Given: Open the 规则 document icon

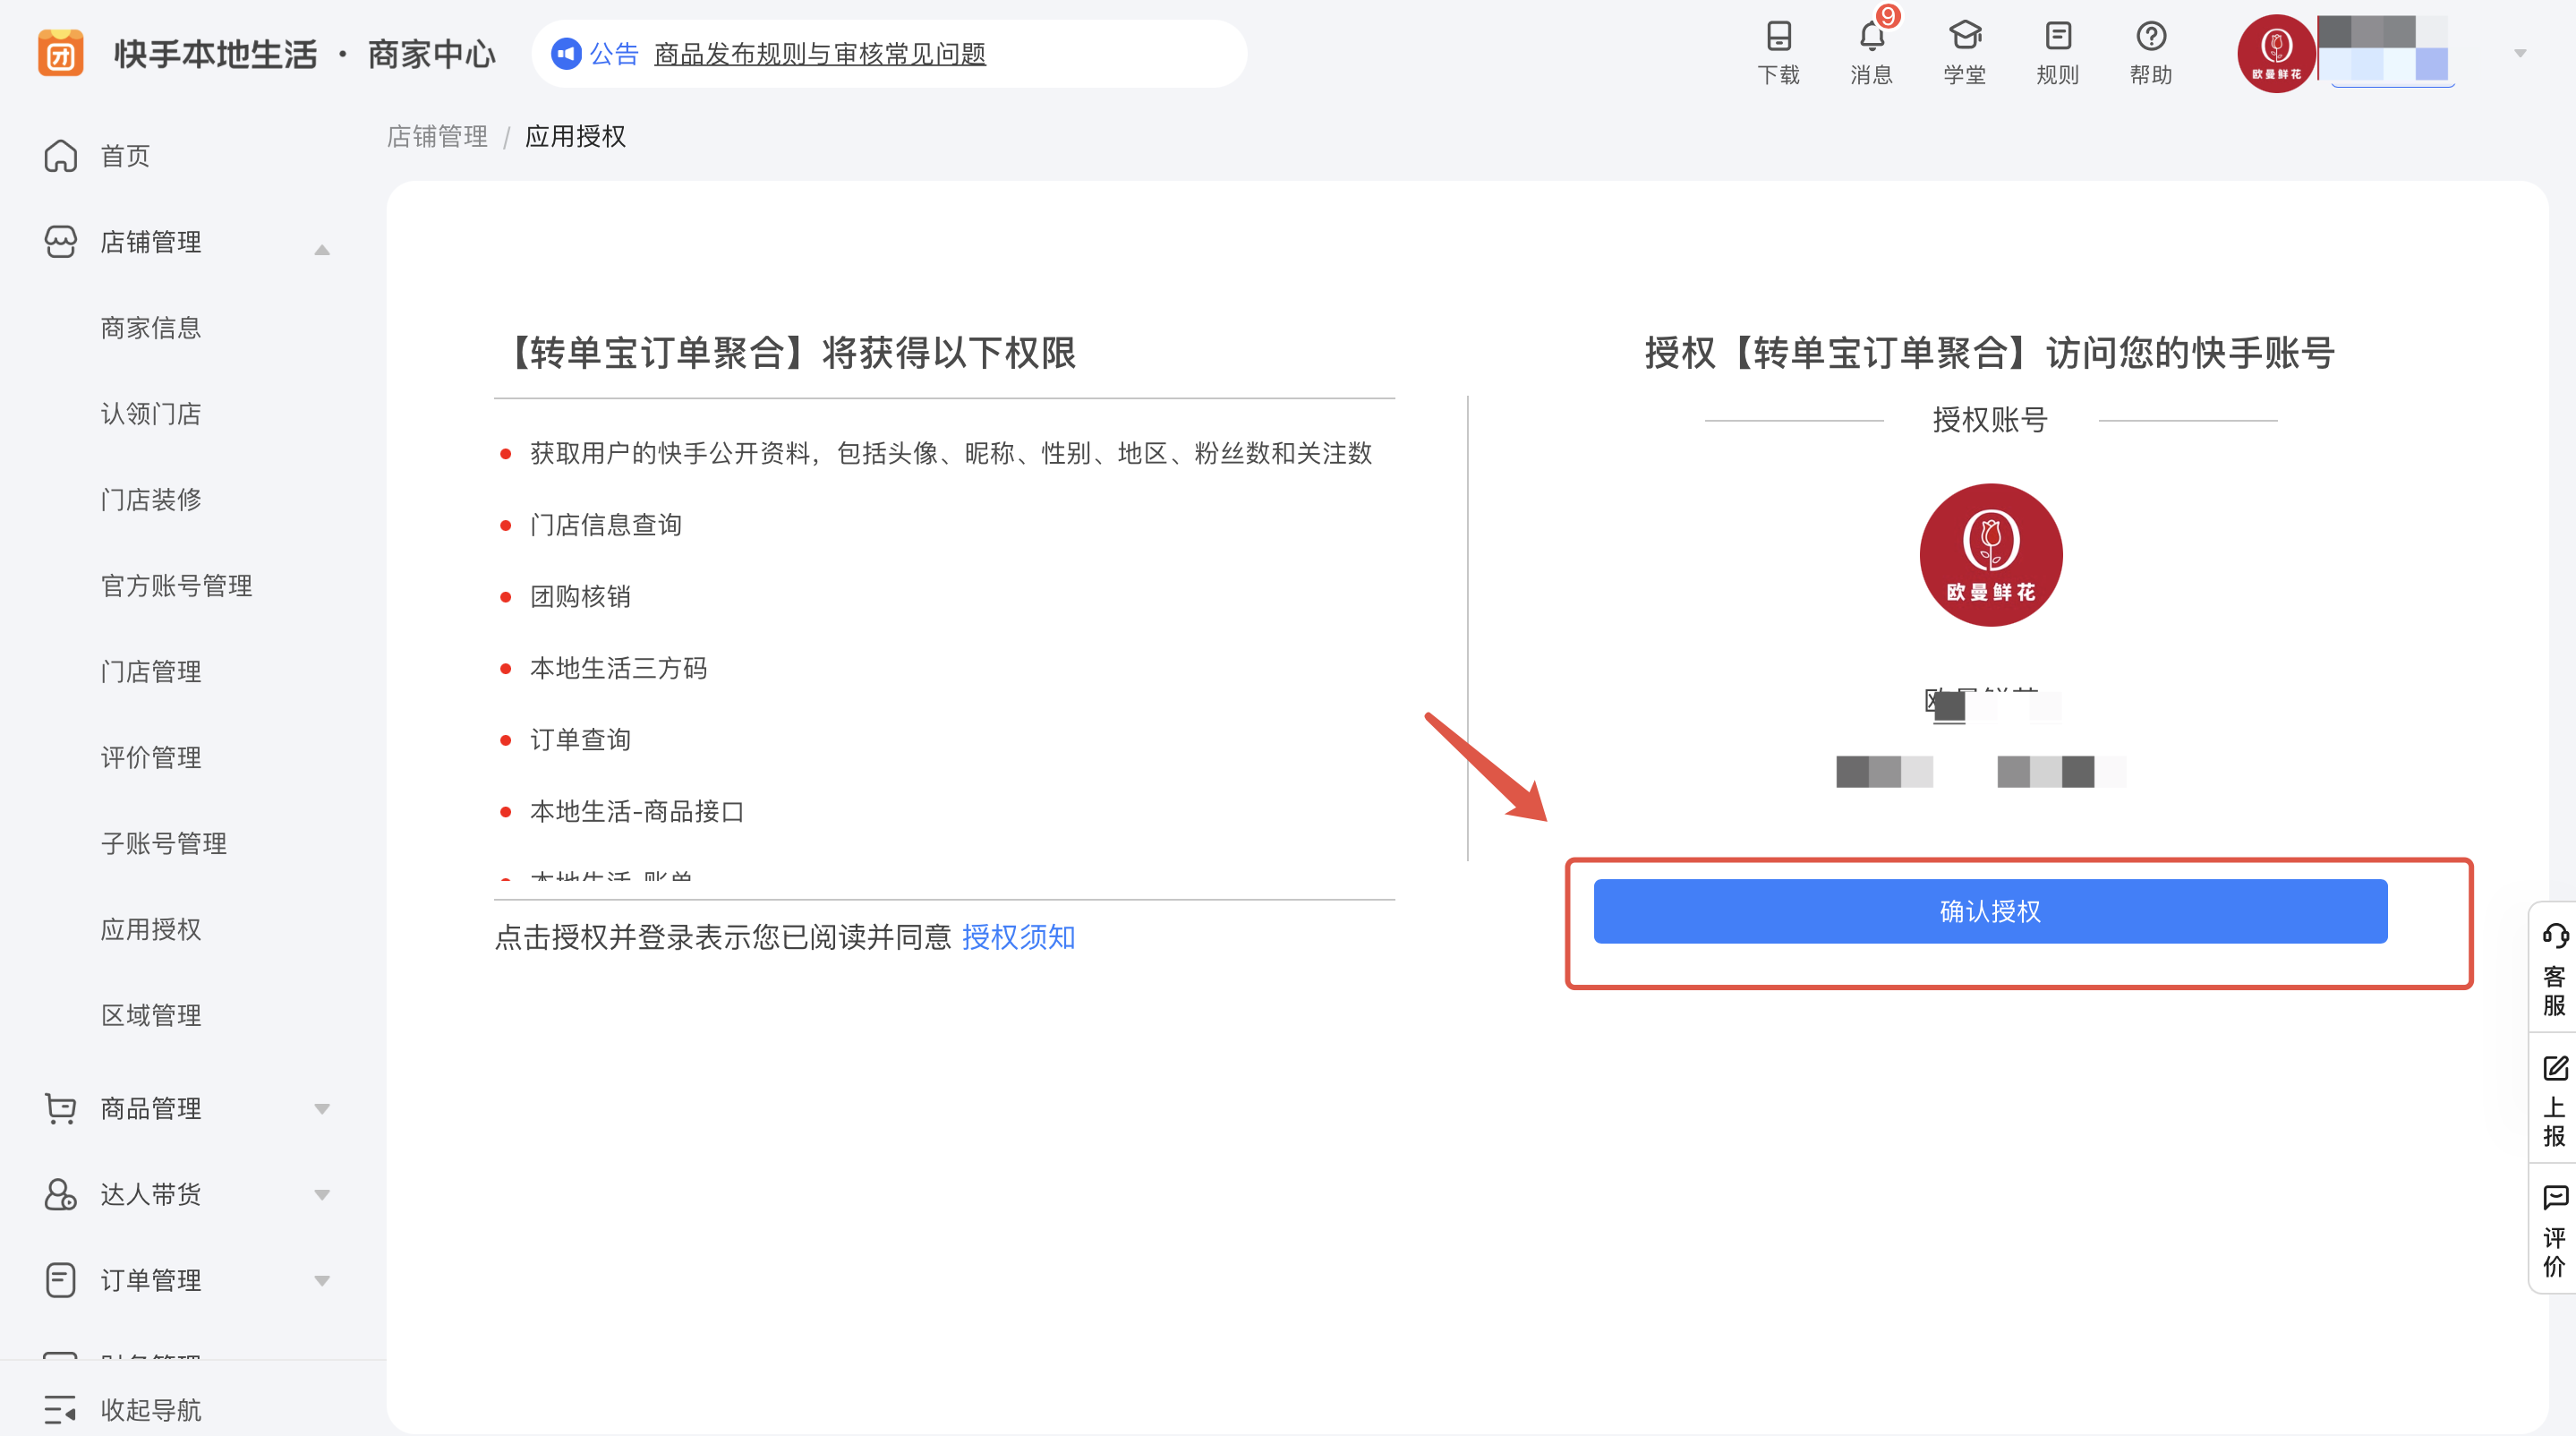Looking at the screenshot, I should 2058,36.
